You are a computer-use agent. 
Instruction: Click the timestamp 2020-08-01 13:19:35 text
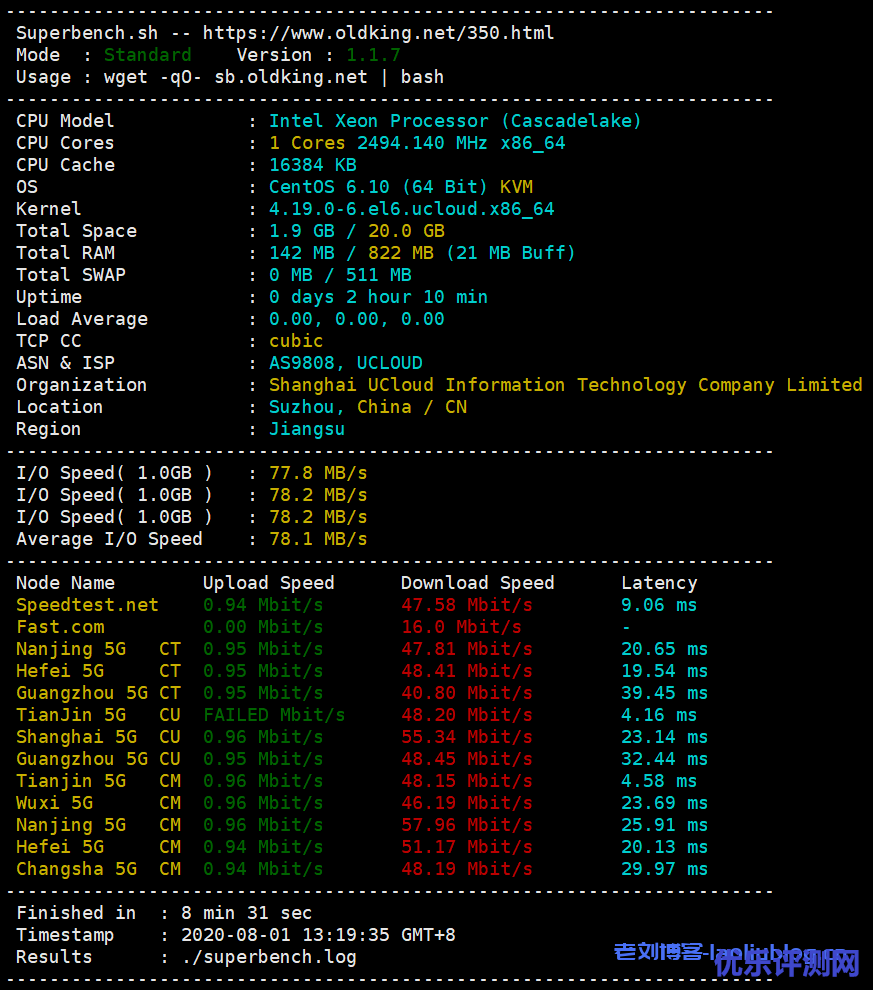click(x=318, y=935)
